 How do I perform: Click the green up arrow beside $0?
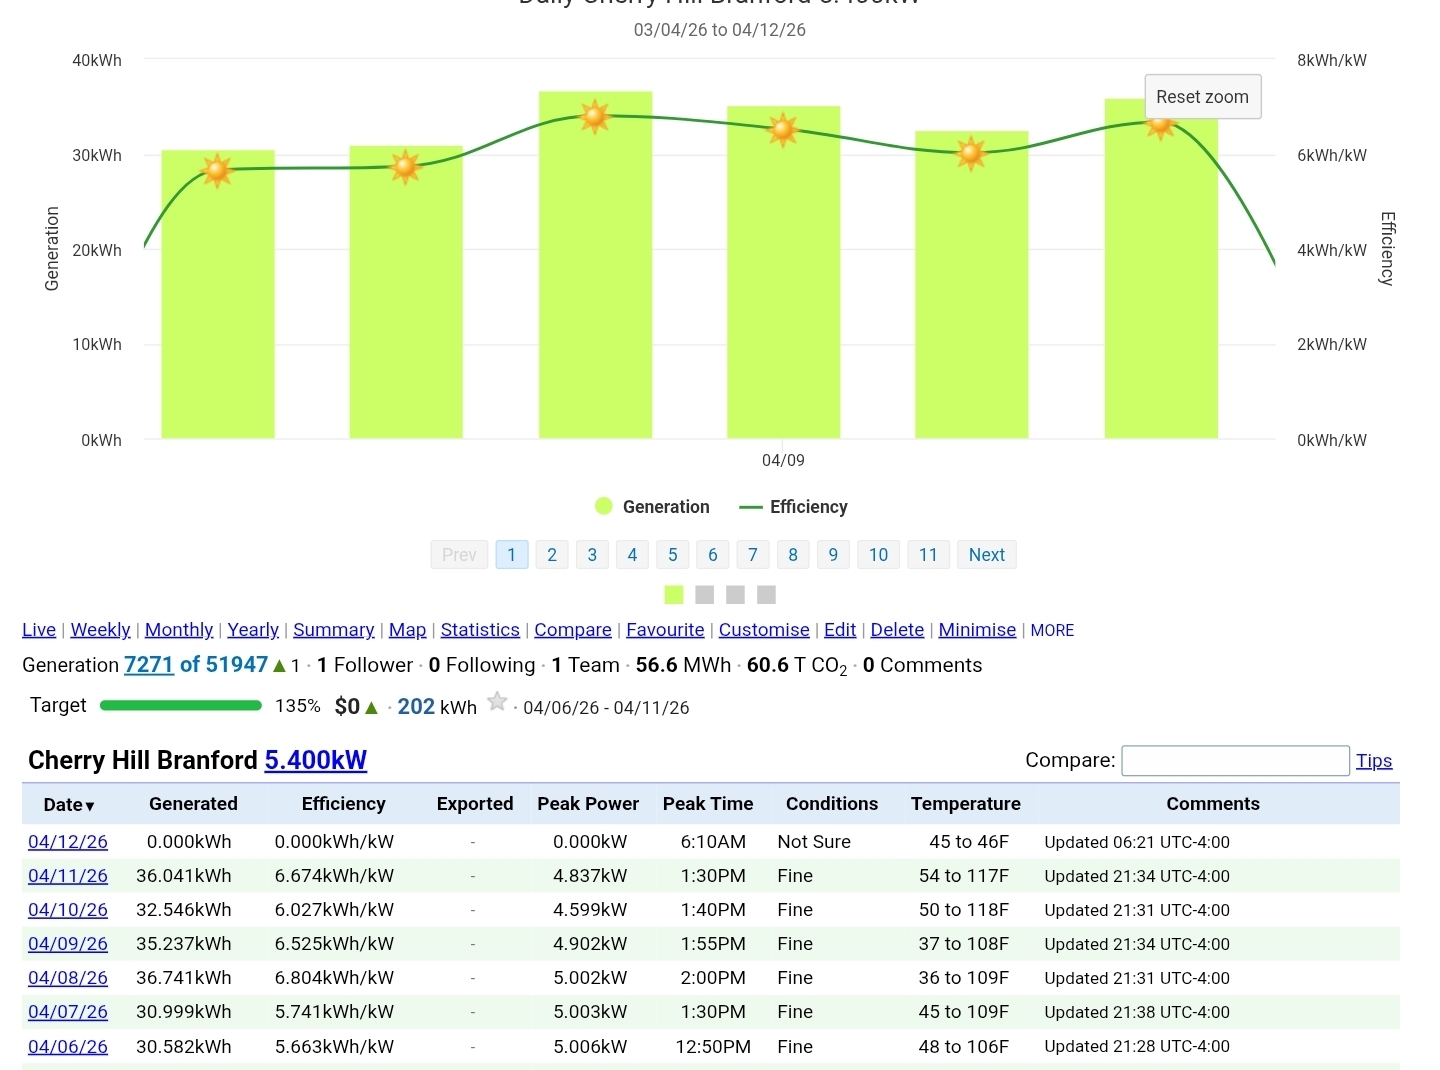coord(372,708)
